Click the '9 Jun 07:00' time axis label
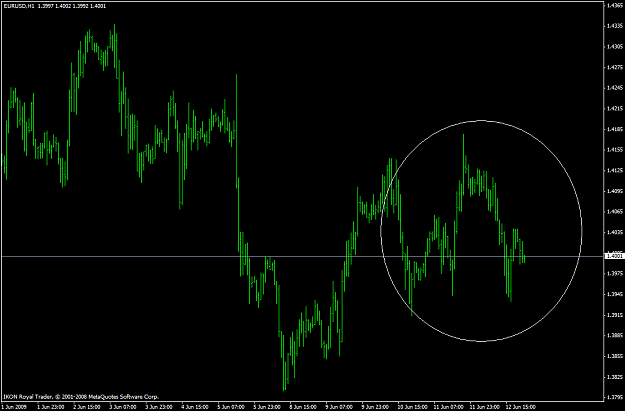 click(x=339, y=407)
